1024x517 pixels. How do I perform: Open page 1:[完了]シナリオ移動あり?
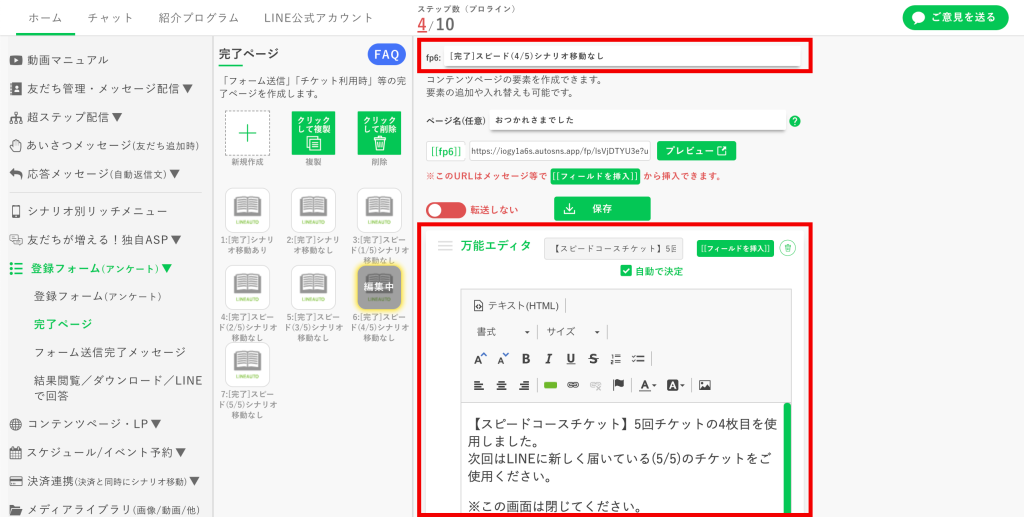pyautogui.click(x=248, y=210)
